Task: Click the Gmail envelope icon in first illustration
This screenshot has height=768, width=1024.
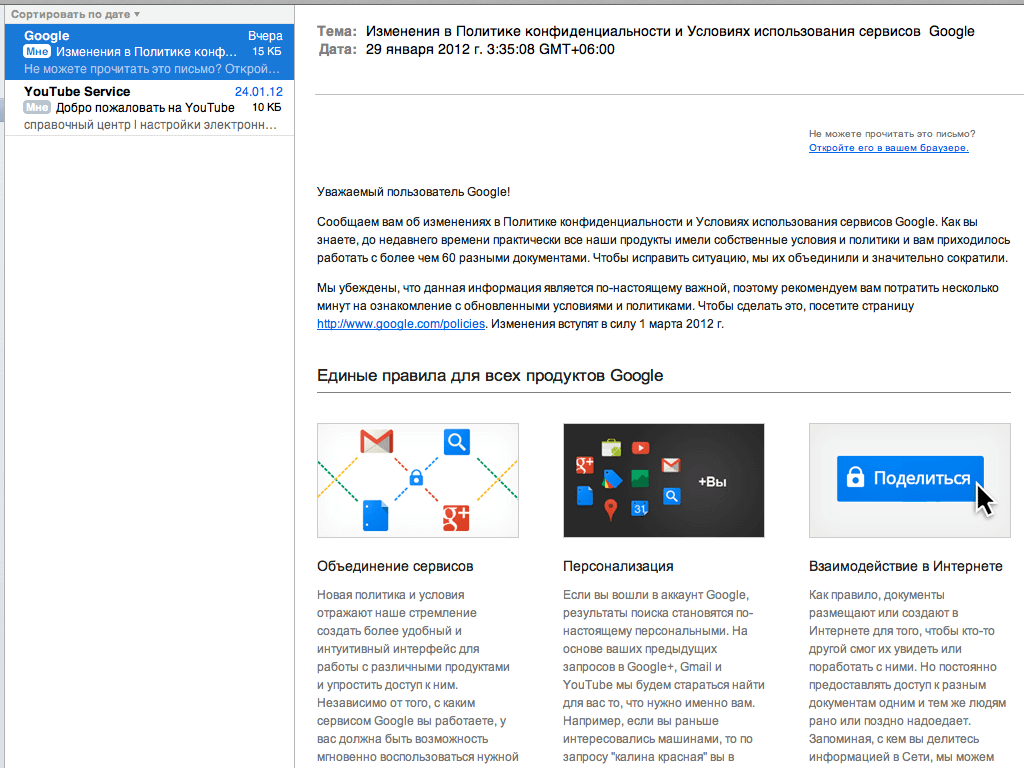Action: (x=377, y=441)
